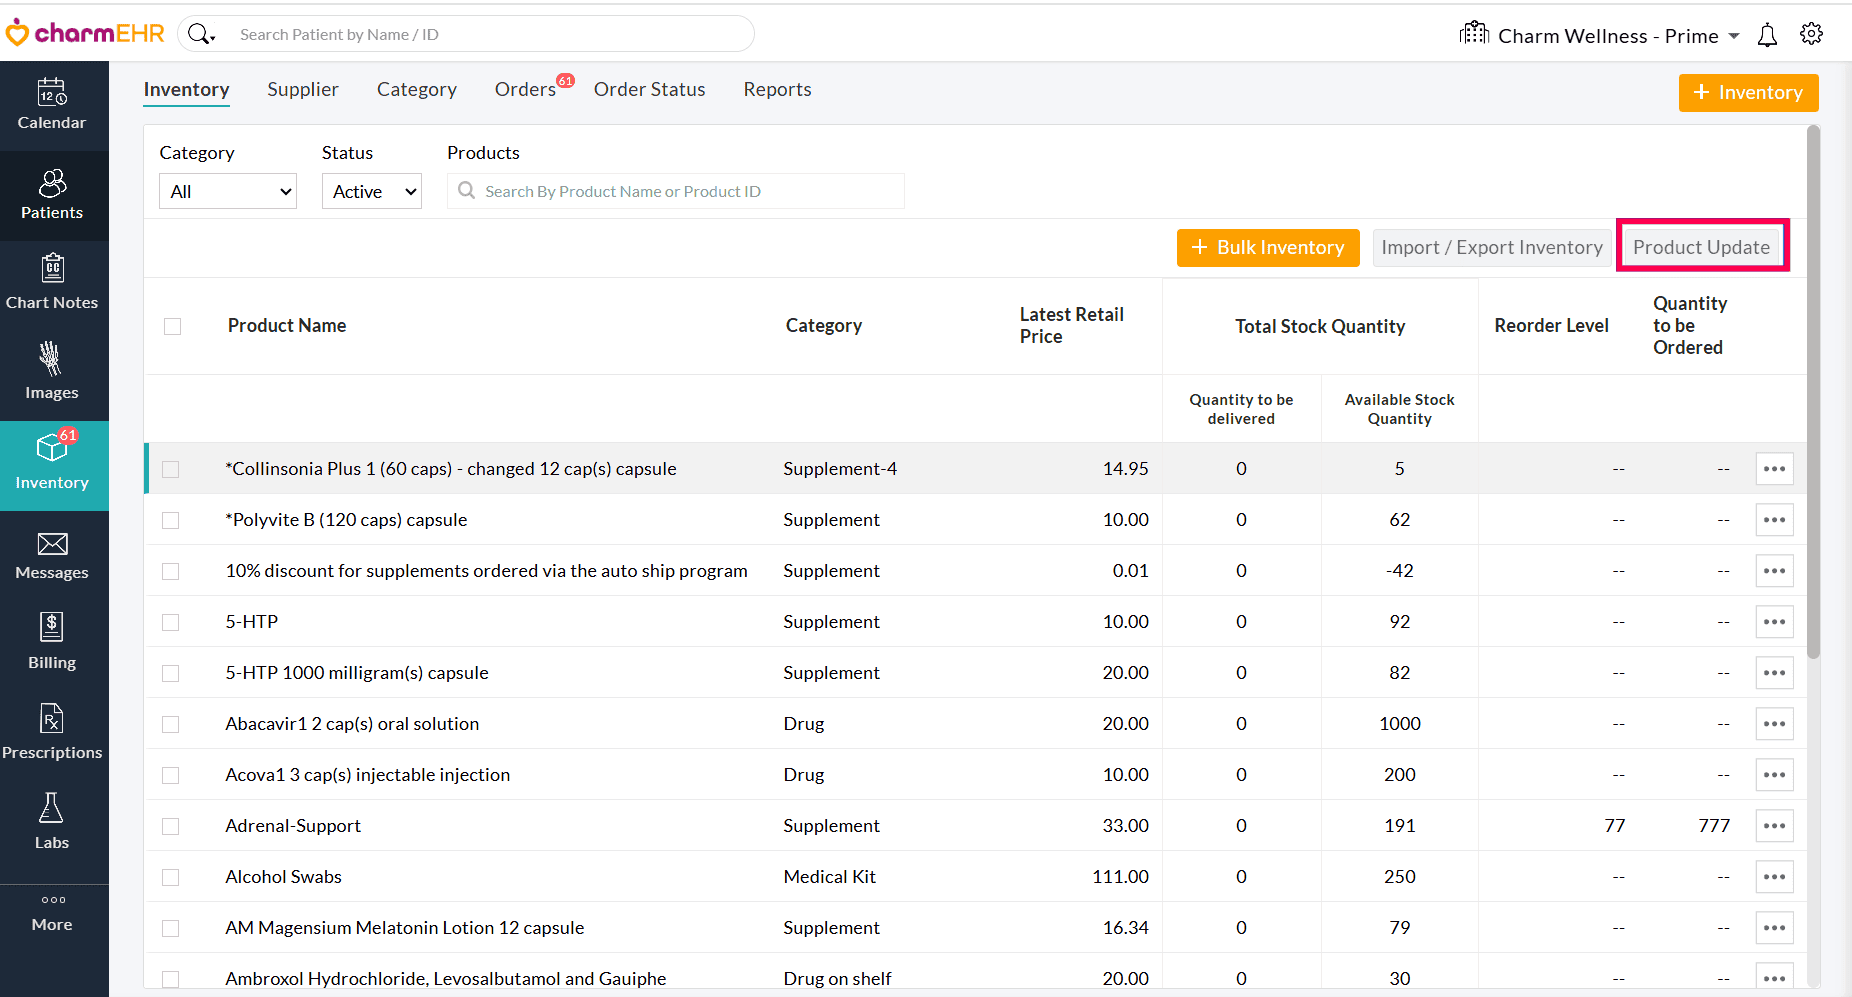1852x997 pixels.
Task: Click the Product Update button
Action: pyautogui.click(x=1701, y=248)
